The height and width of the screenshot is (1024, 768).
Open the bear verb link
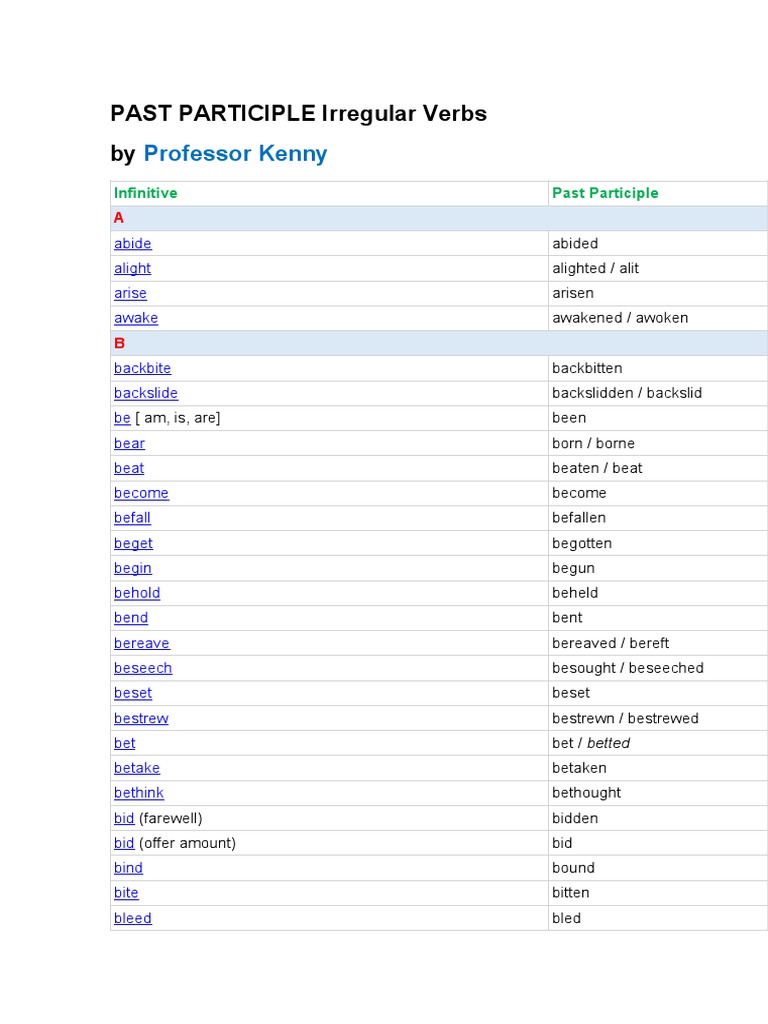[x=129, y=443]
